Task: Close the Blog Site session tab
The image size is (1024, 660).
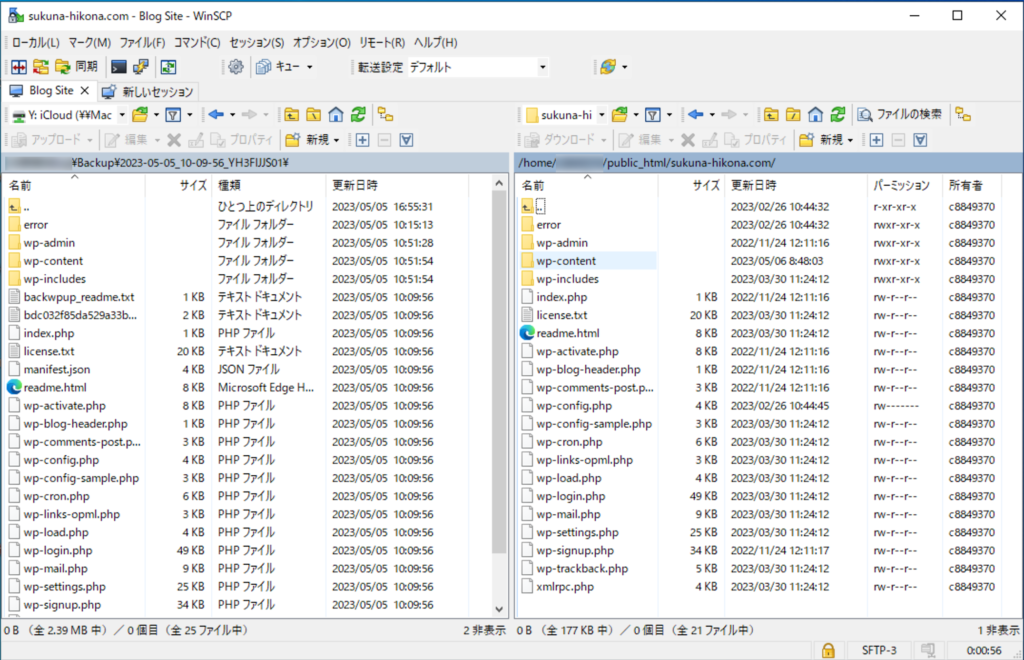Action: tap(85, 91)
